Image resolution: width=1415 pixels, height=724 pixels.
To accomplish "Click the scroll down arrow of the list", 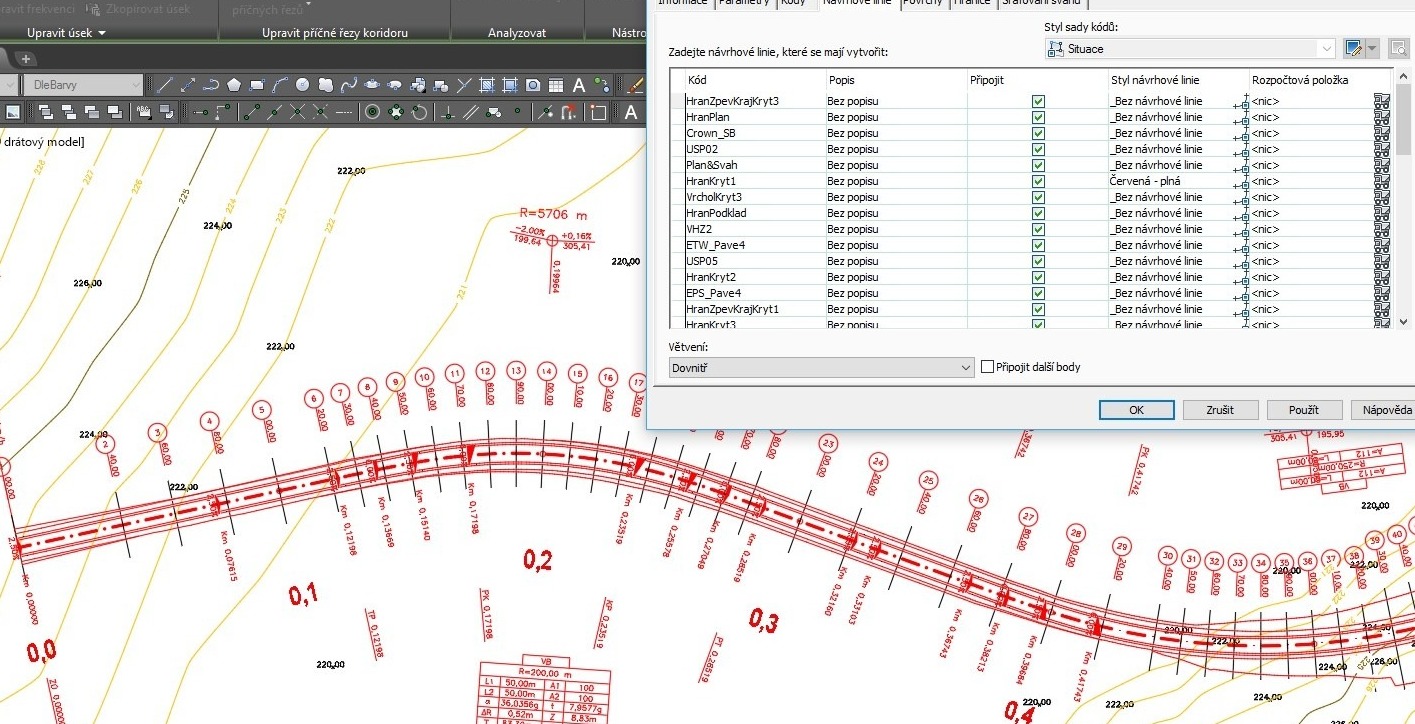I will click(x=1402, y=321).
